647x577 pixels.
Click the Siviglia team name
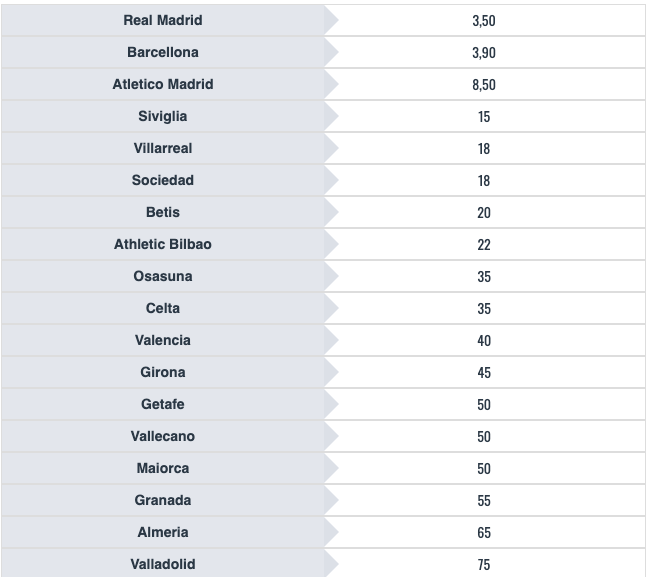pyautogui.click(x=162, y=116)
